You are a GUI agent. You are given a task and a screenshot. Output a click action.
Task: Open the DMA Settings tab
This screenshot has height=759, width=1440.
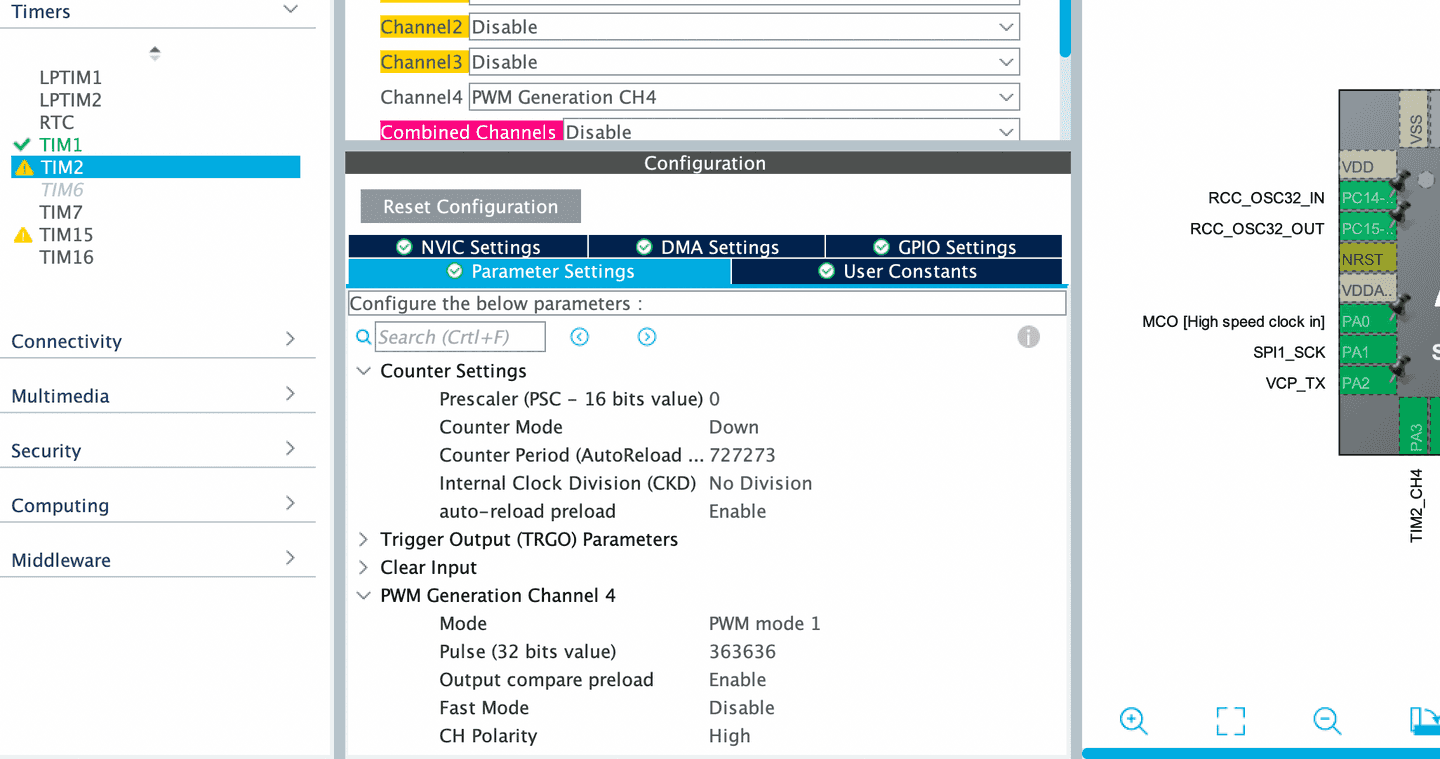(707, 247)
